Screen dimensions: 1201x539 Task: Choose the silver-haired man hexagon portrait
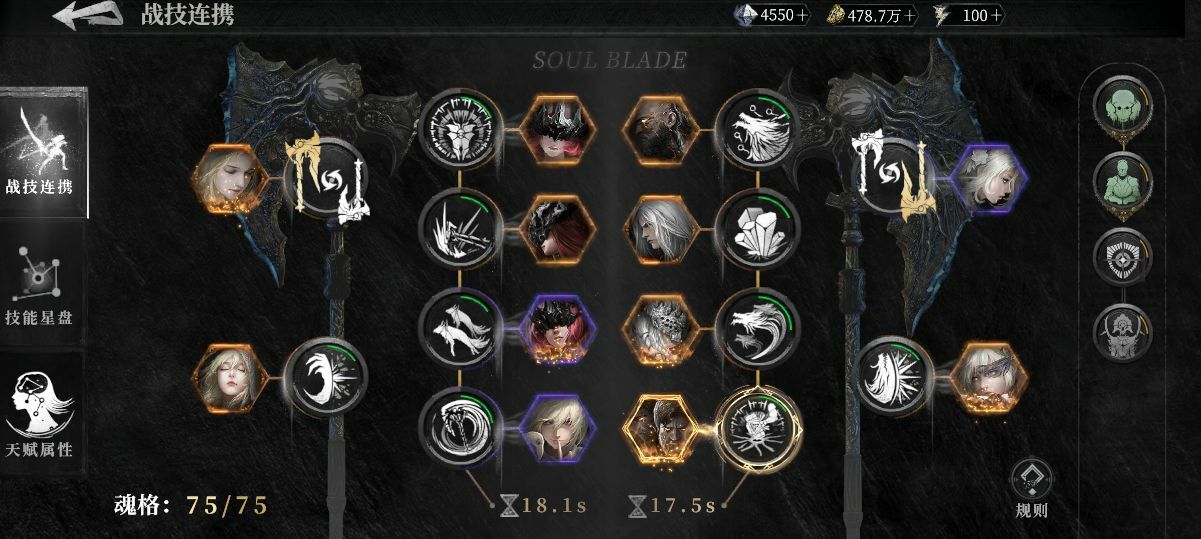point(659,227)
